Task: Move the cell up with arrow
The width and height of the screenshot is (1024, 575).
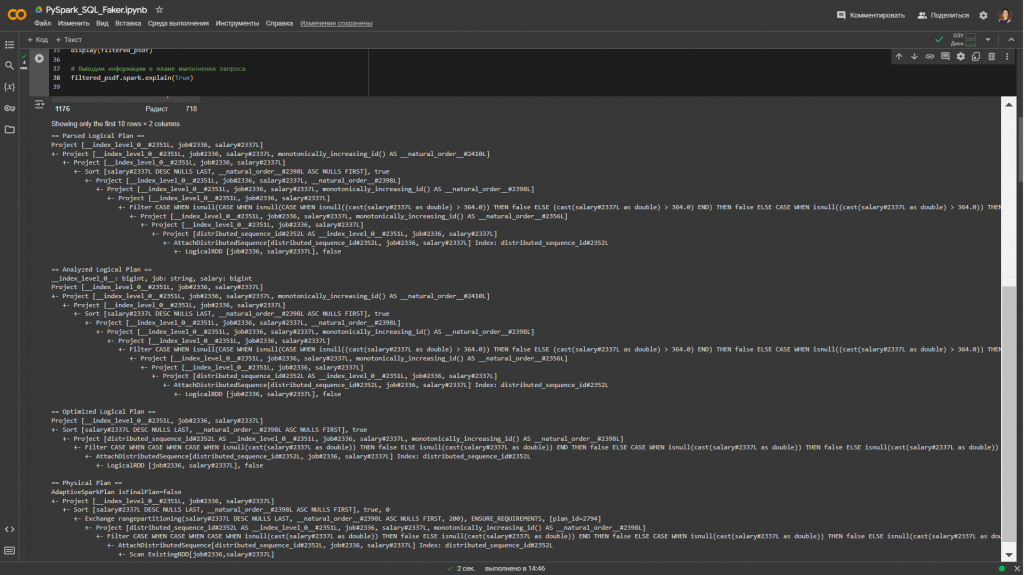Action: (899, 56)
